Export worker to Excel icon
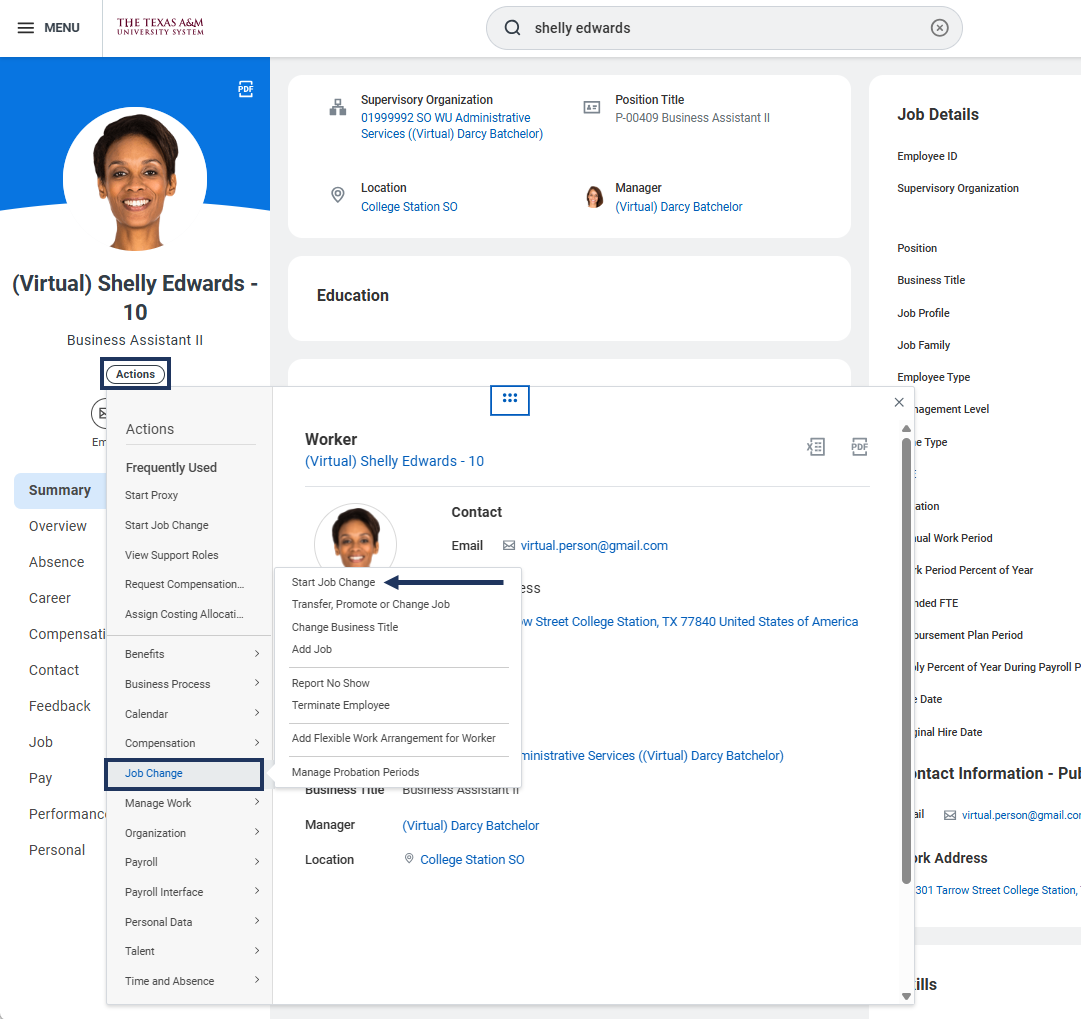 pyautogui.click(x=816, y=447)
